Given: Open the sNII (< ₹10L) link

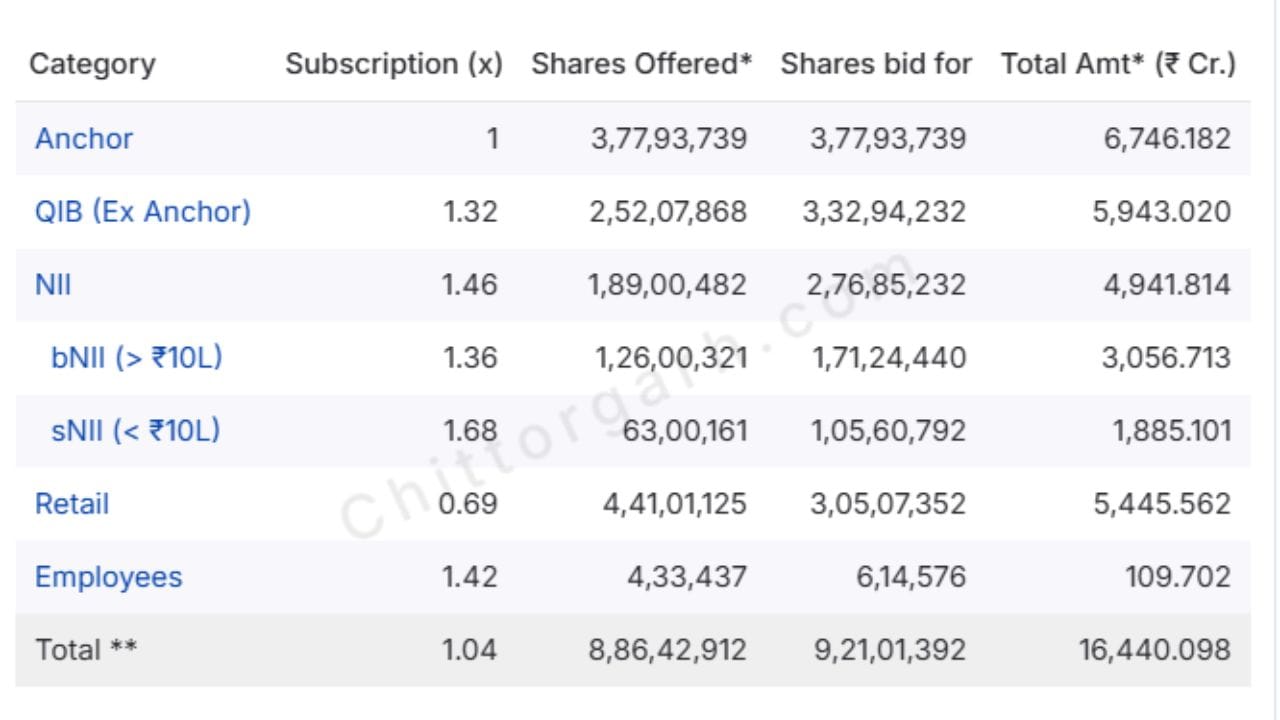Looking at the screenshot, I should click(x=136, y=431).
